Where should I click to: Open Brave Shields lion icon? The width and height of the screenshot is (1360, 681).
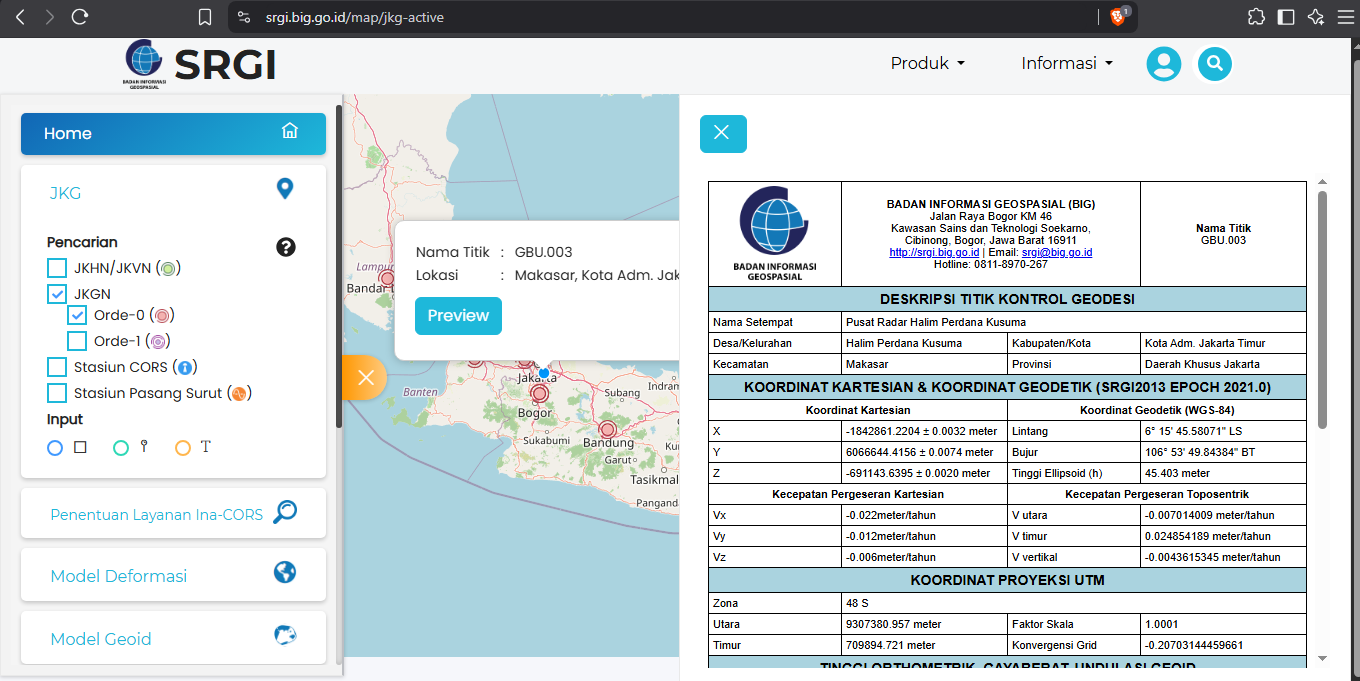(x=1119, y=16)
